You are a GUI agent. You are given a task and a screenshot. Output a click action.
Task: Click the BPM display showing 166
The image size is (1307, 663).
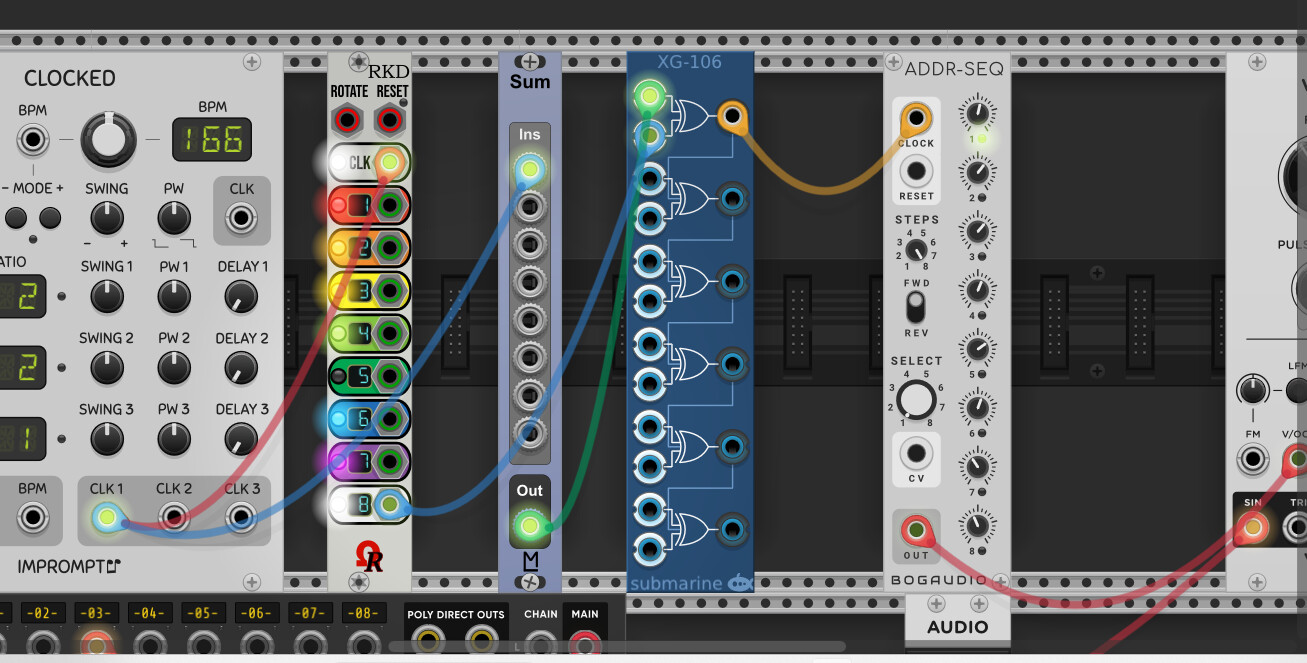(x=212, y=140)
